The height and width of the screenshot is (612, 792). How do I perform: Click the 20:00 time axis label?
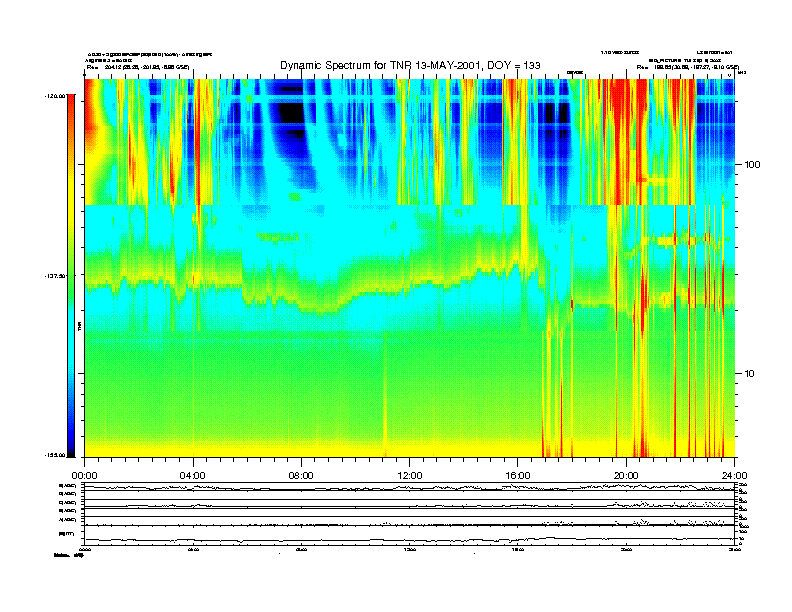coord(626,476)
